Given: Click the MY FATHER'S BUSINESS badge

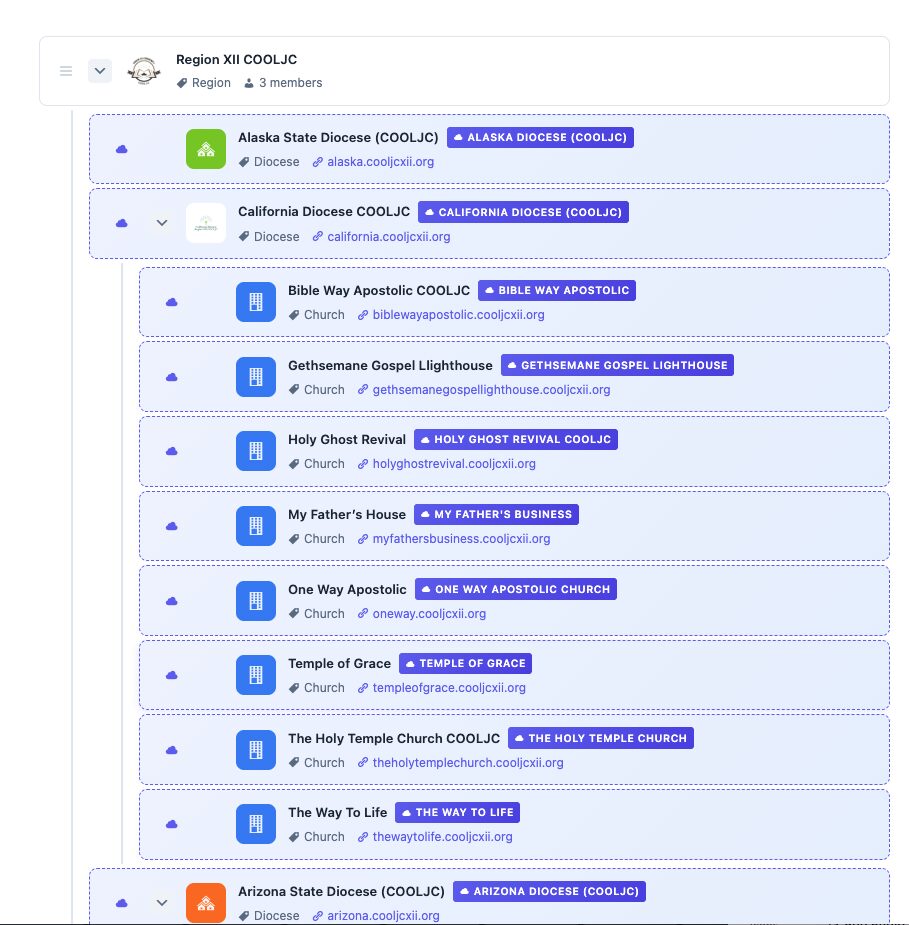Looking at the screenshot, I should click(x=496, y=514).
